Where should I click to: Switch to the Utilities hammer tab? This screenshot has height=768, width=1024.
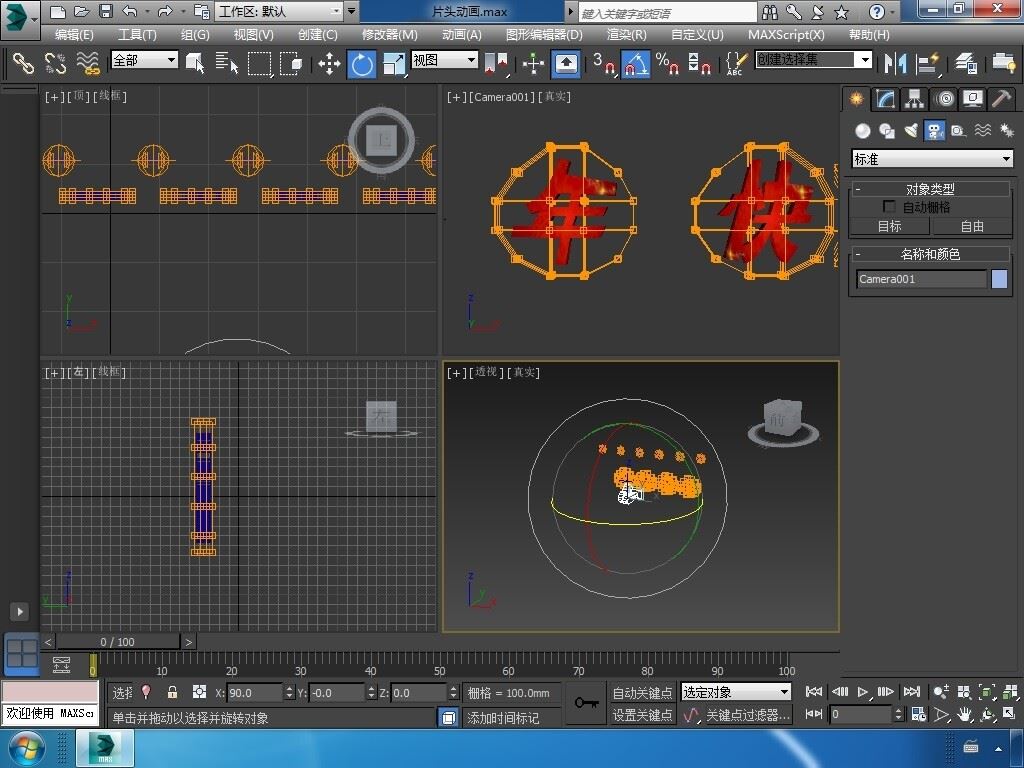click(x=1001, y=99)
